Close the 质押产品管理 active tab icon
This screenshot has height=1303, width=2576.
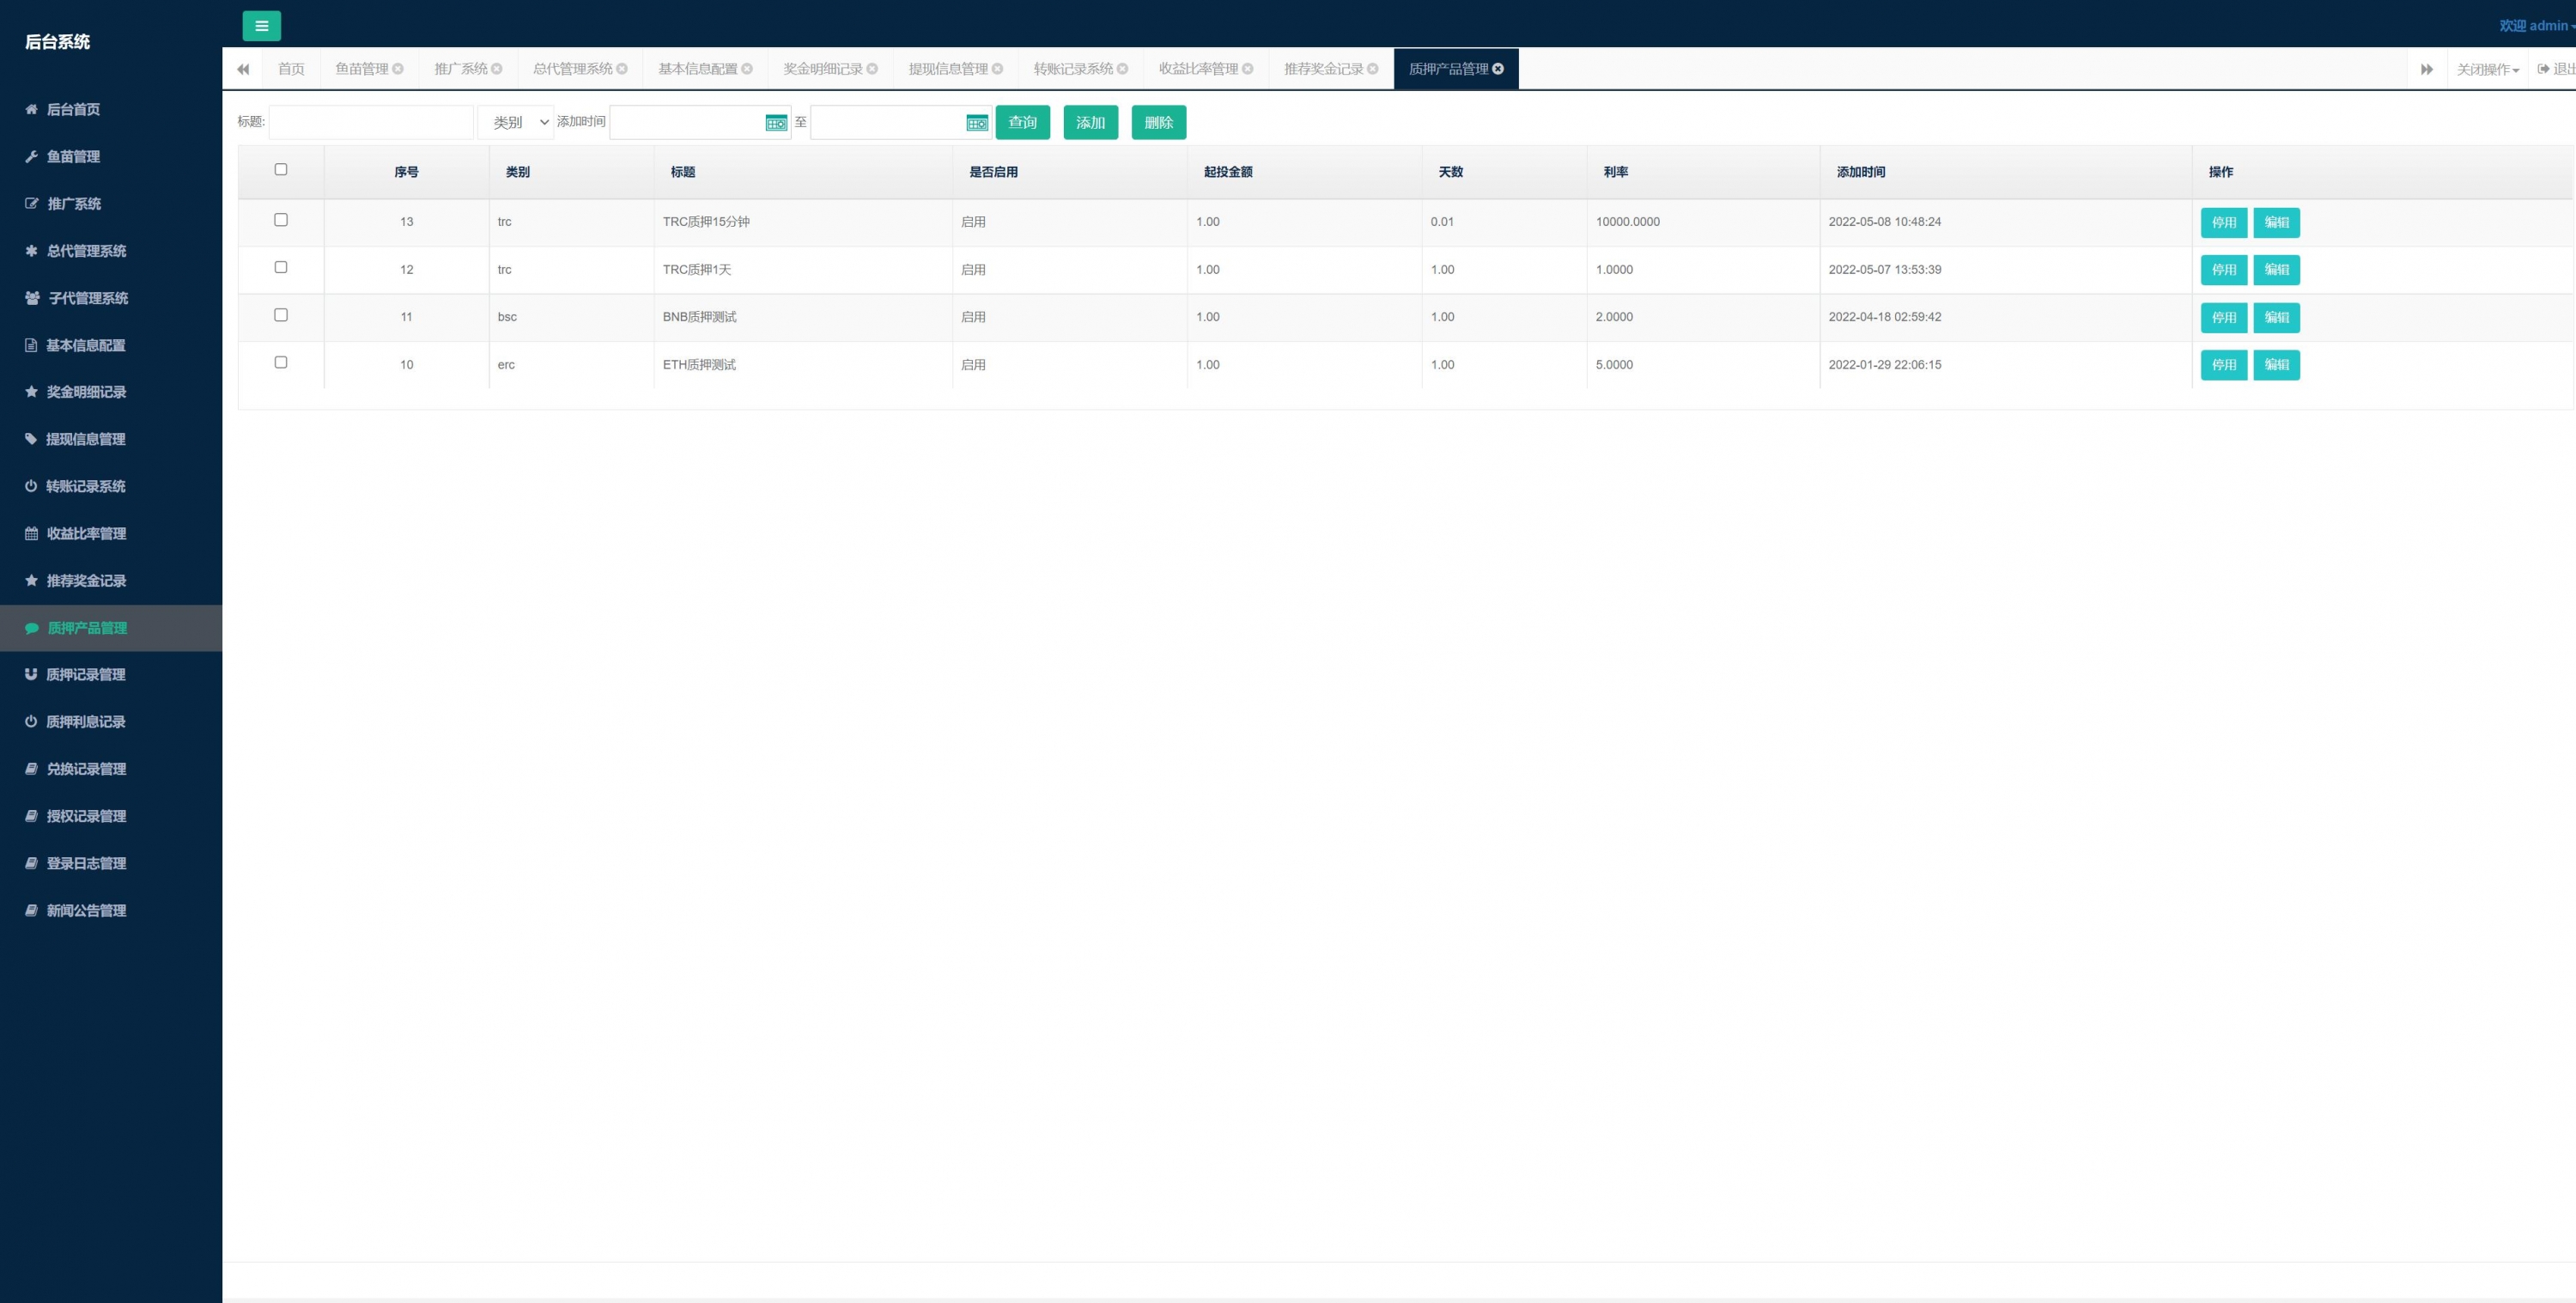1498,69
